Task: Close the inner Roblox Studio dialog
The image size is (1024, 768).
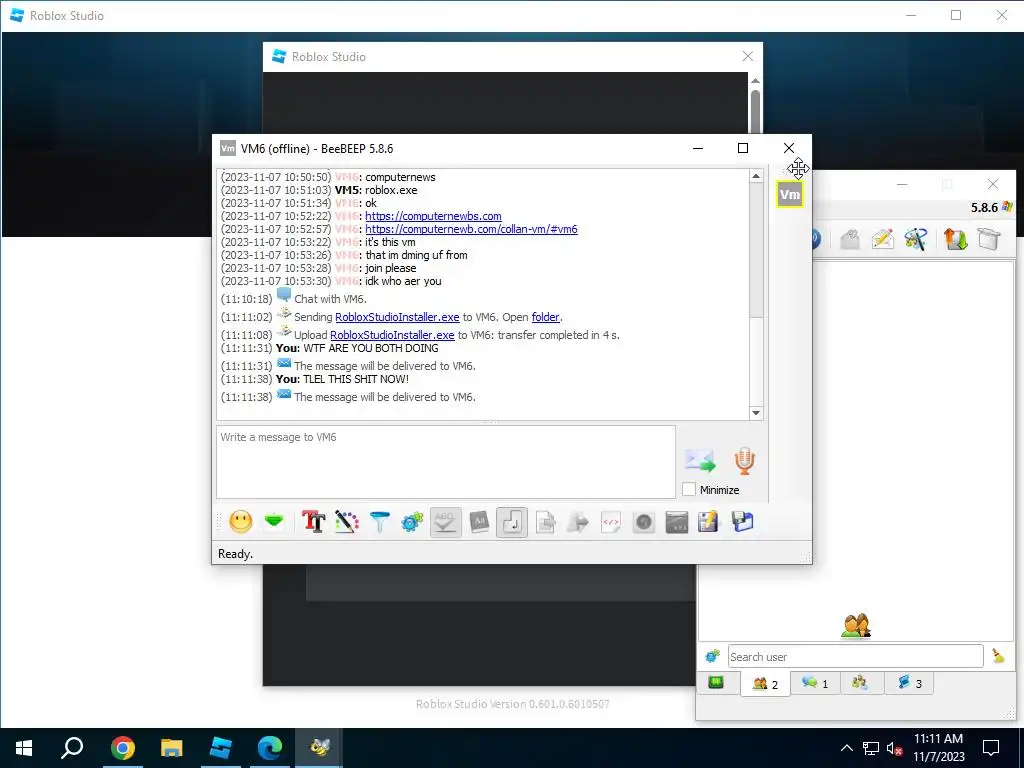Action: (748, 57)
